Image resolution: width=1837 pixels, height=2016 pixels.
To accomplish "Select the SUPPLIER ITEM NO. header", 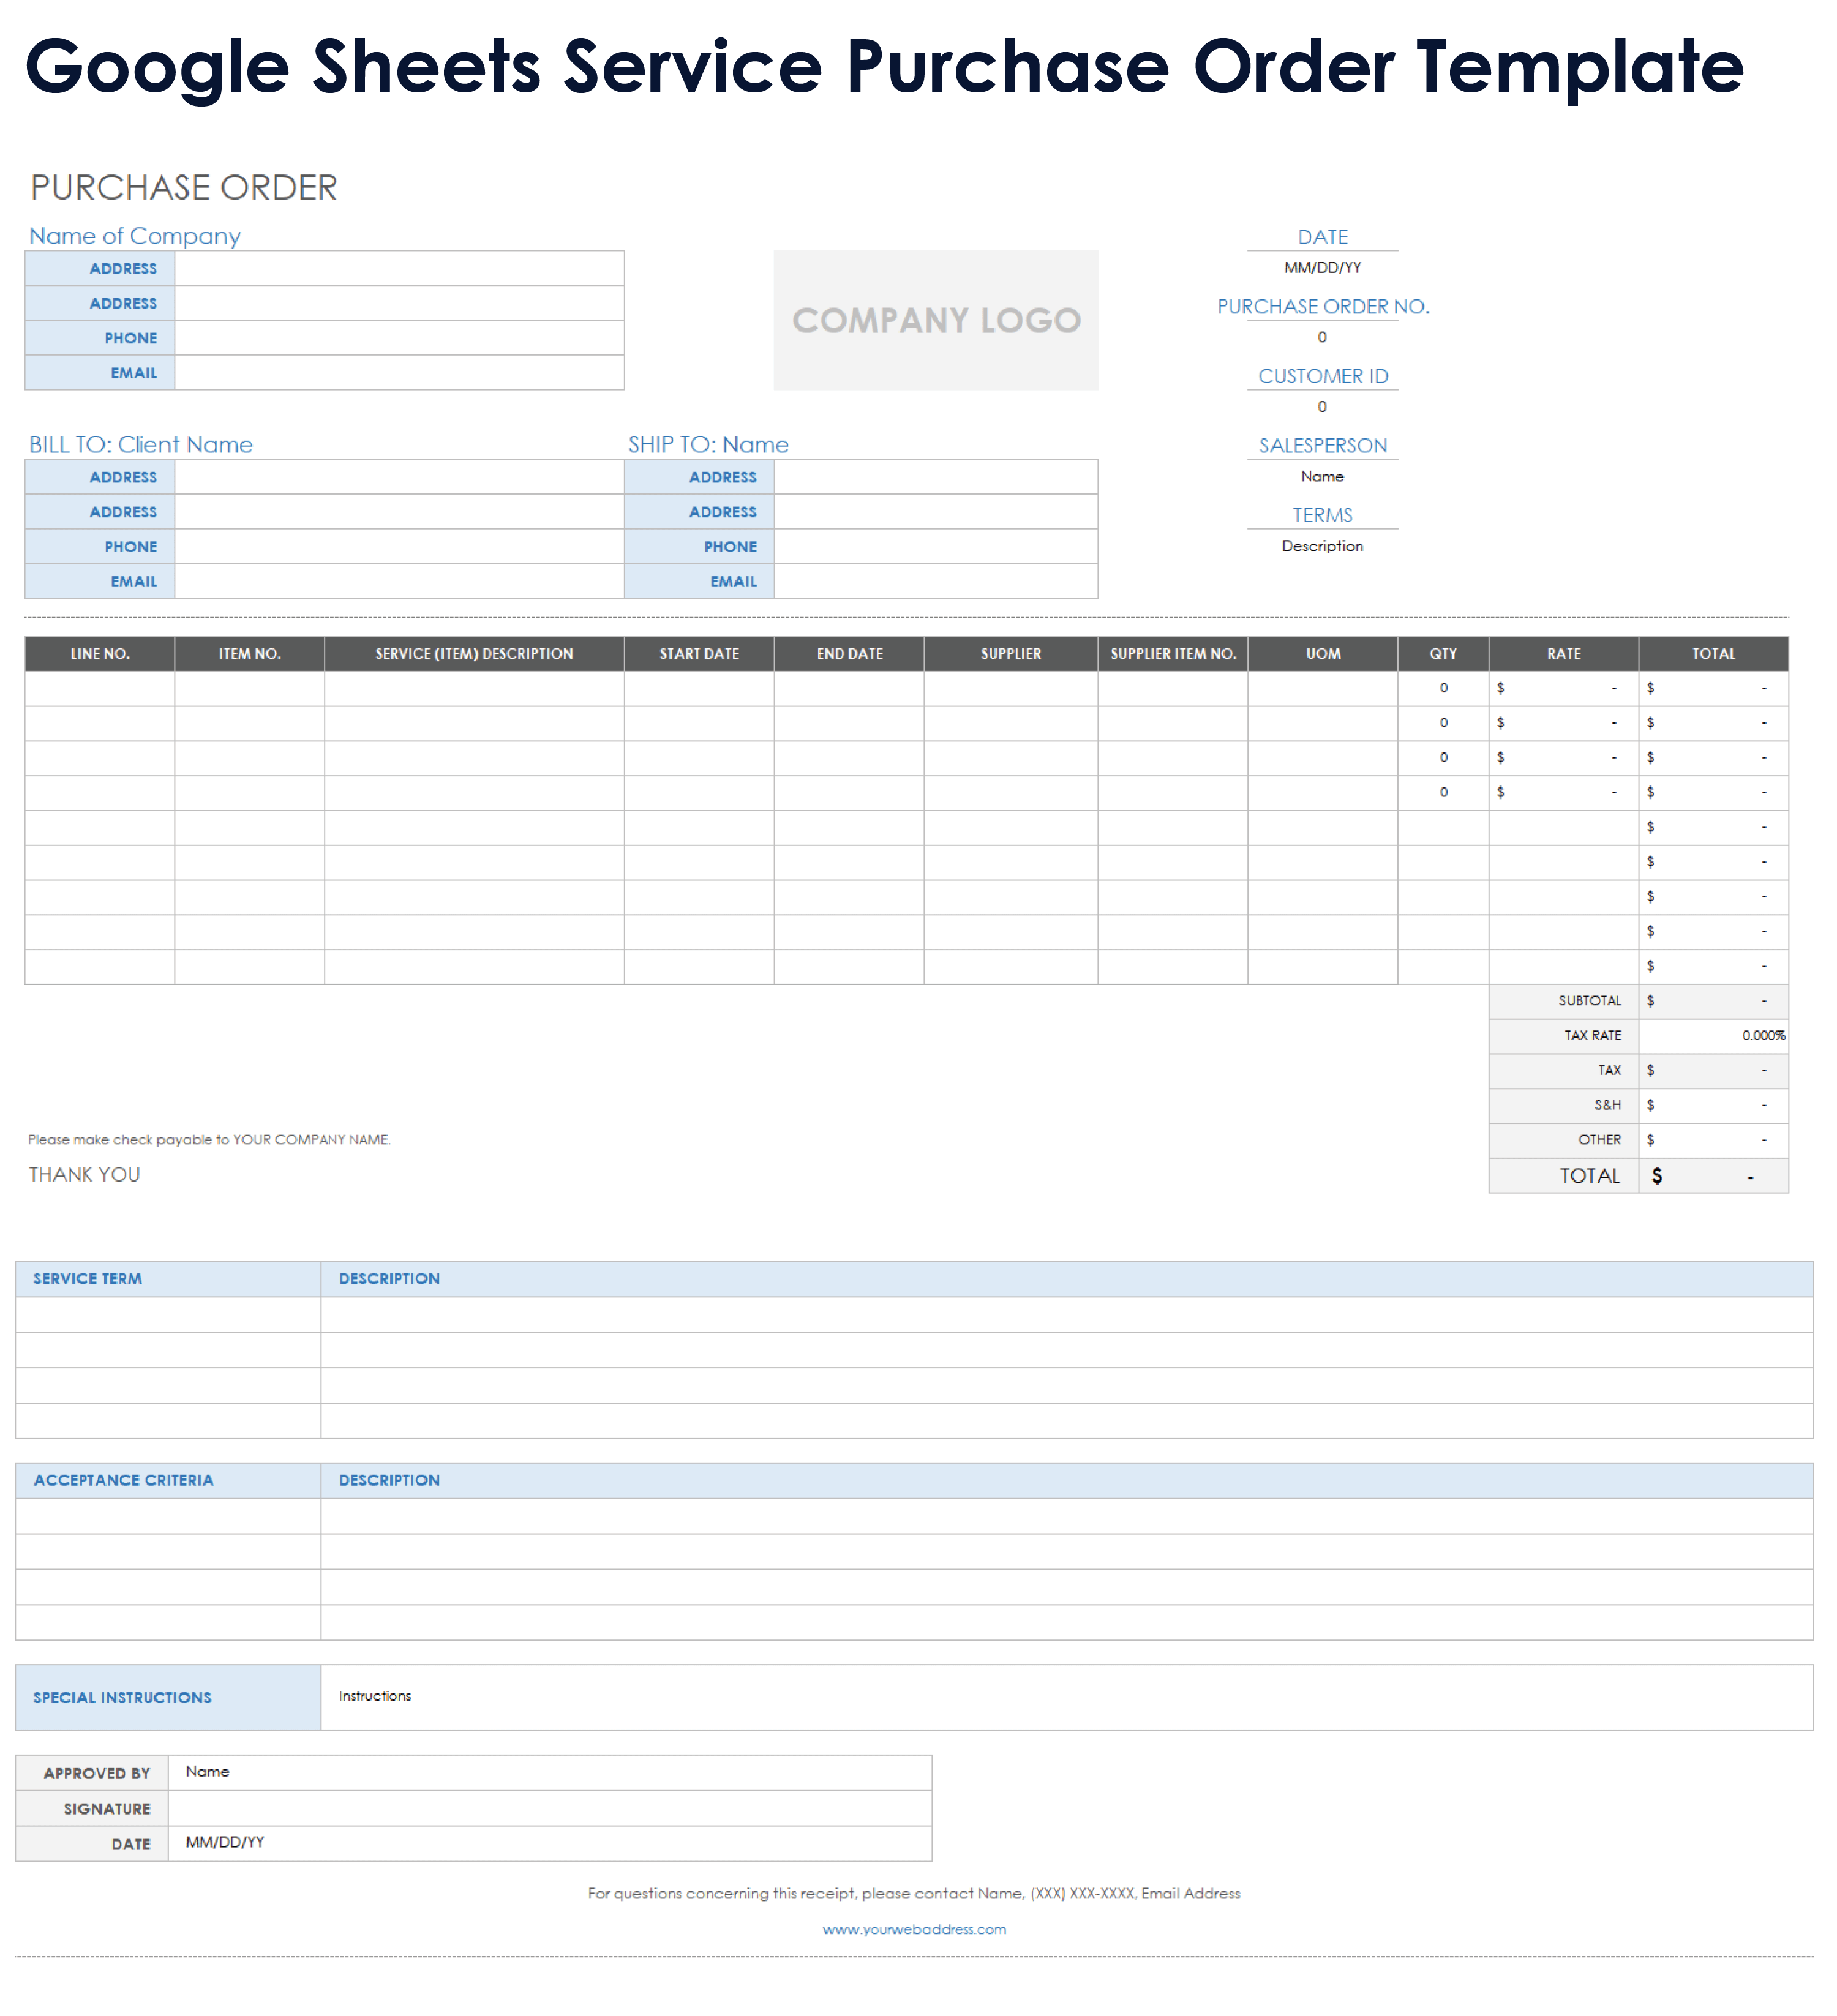I will [1173, 654].
